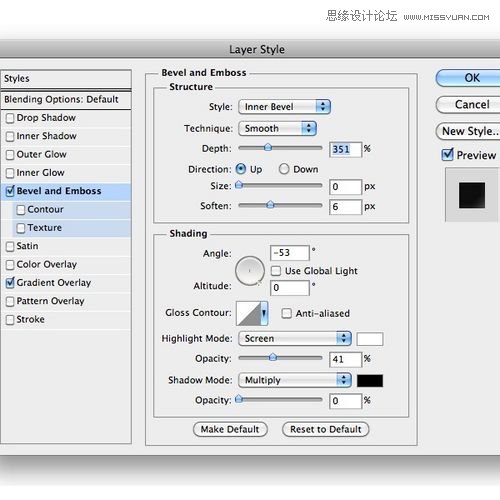Click the Size slider handle
Screen dimensions: 500x500
pyautogui.click(x=239, y=185)
